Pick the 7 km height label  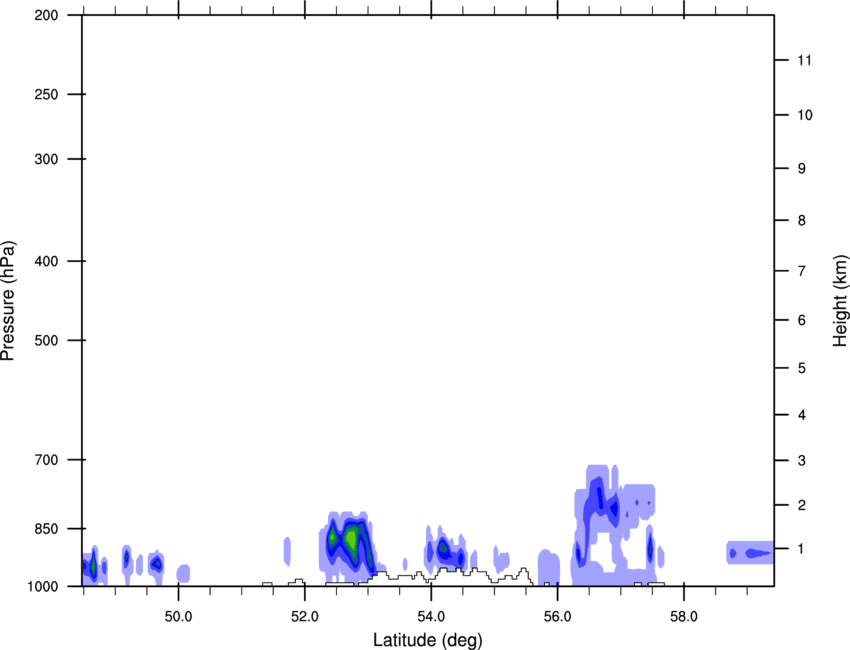tap(802, 271)
